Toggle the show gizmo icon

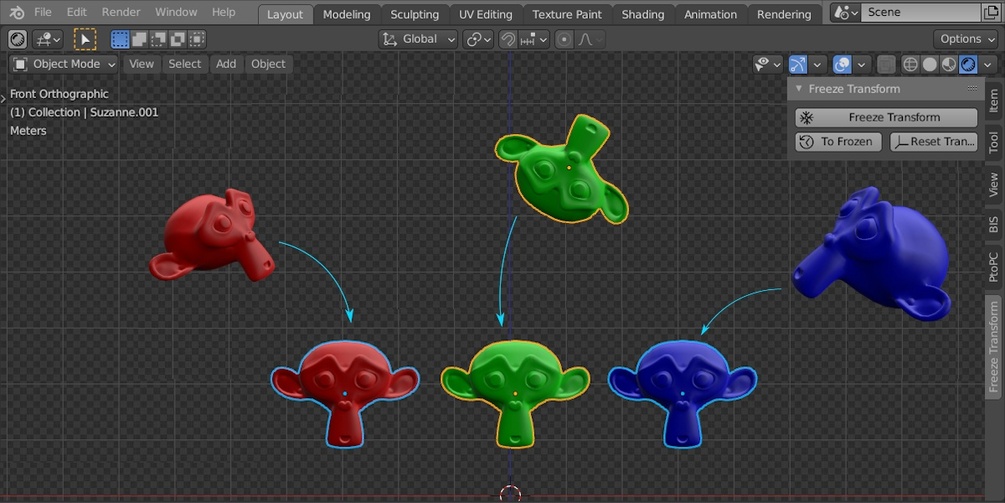click(798, 64)
